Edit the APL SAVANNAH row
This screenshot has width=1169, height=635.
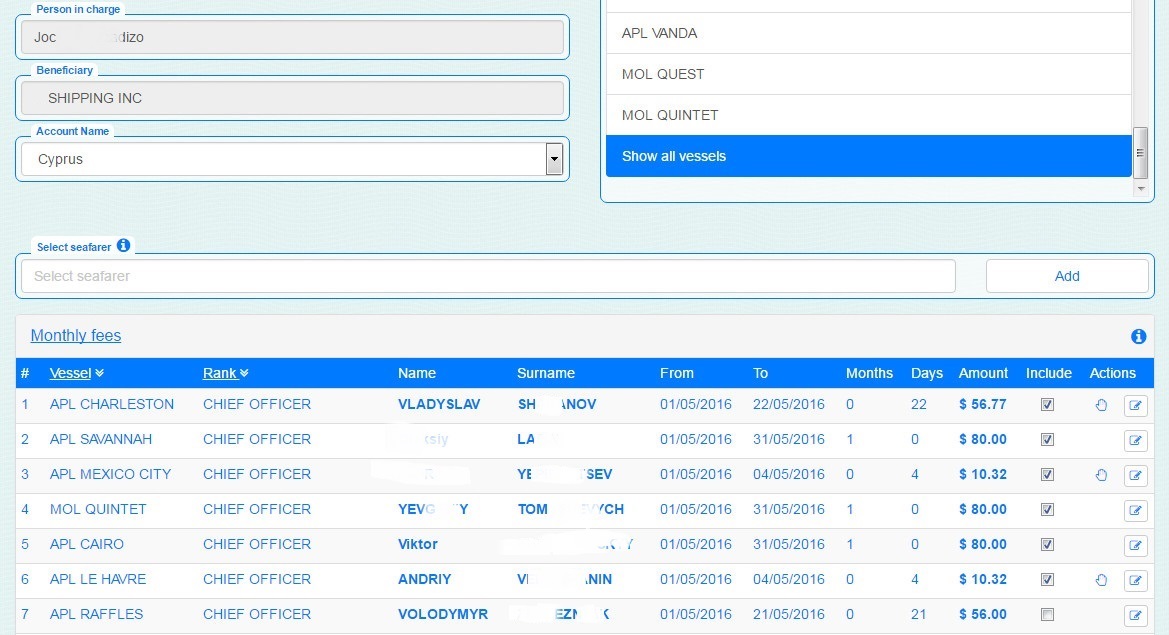pyautogui.click(x=1135, y=440)
